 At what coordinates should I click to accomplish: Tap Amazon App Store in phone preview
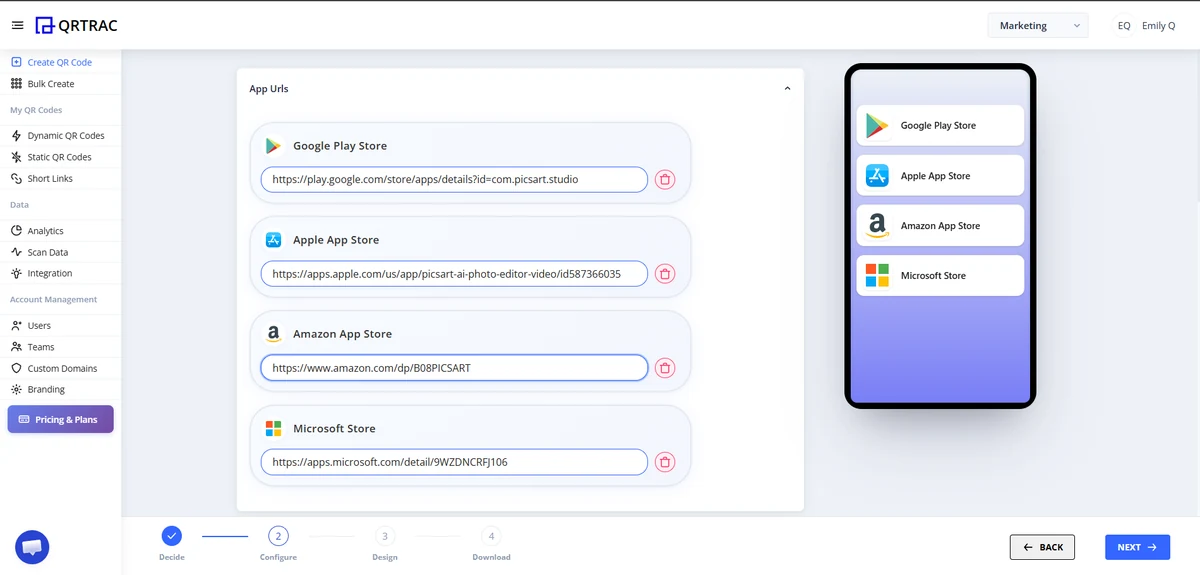(940, 226)
